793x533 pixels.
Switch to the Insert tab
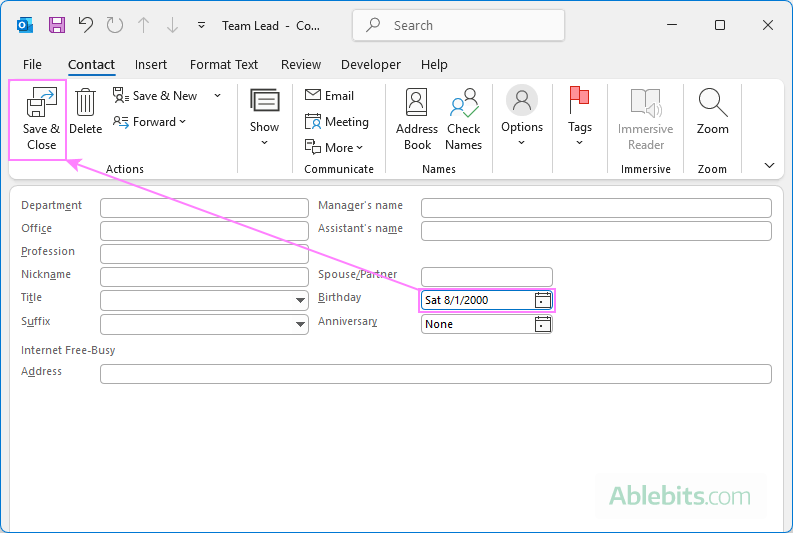tap(151, 65)
